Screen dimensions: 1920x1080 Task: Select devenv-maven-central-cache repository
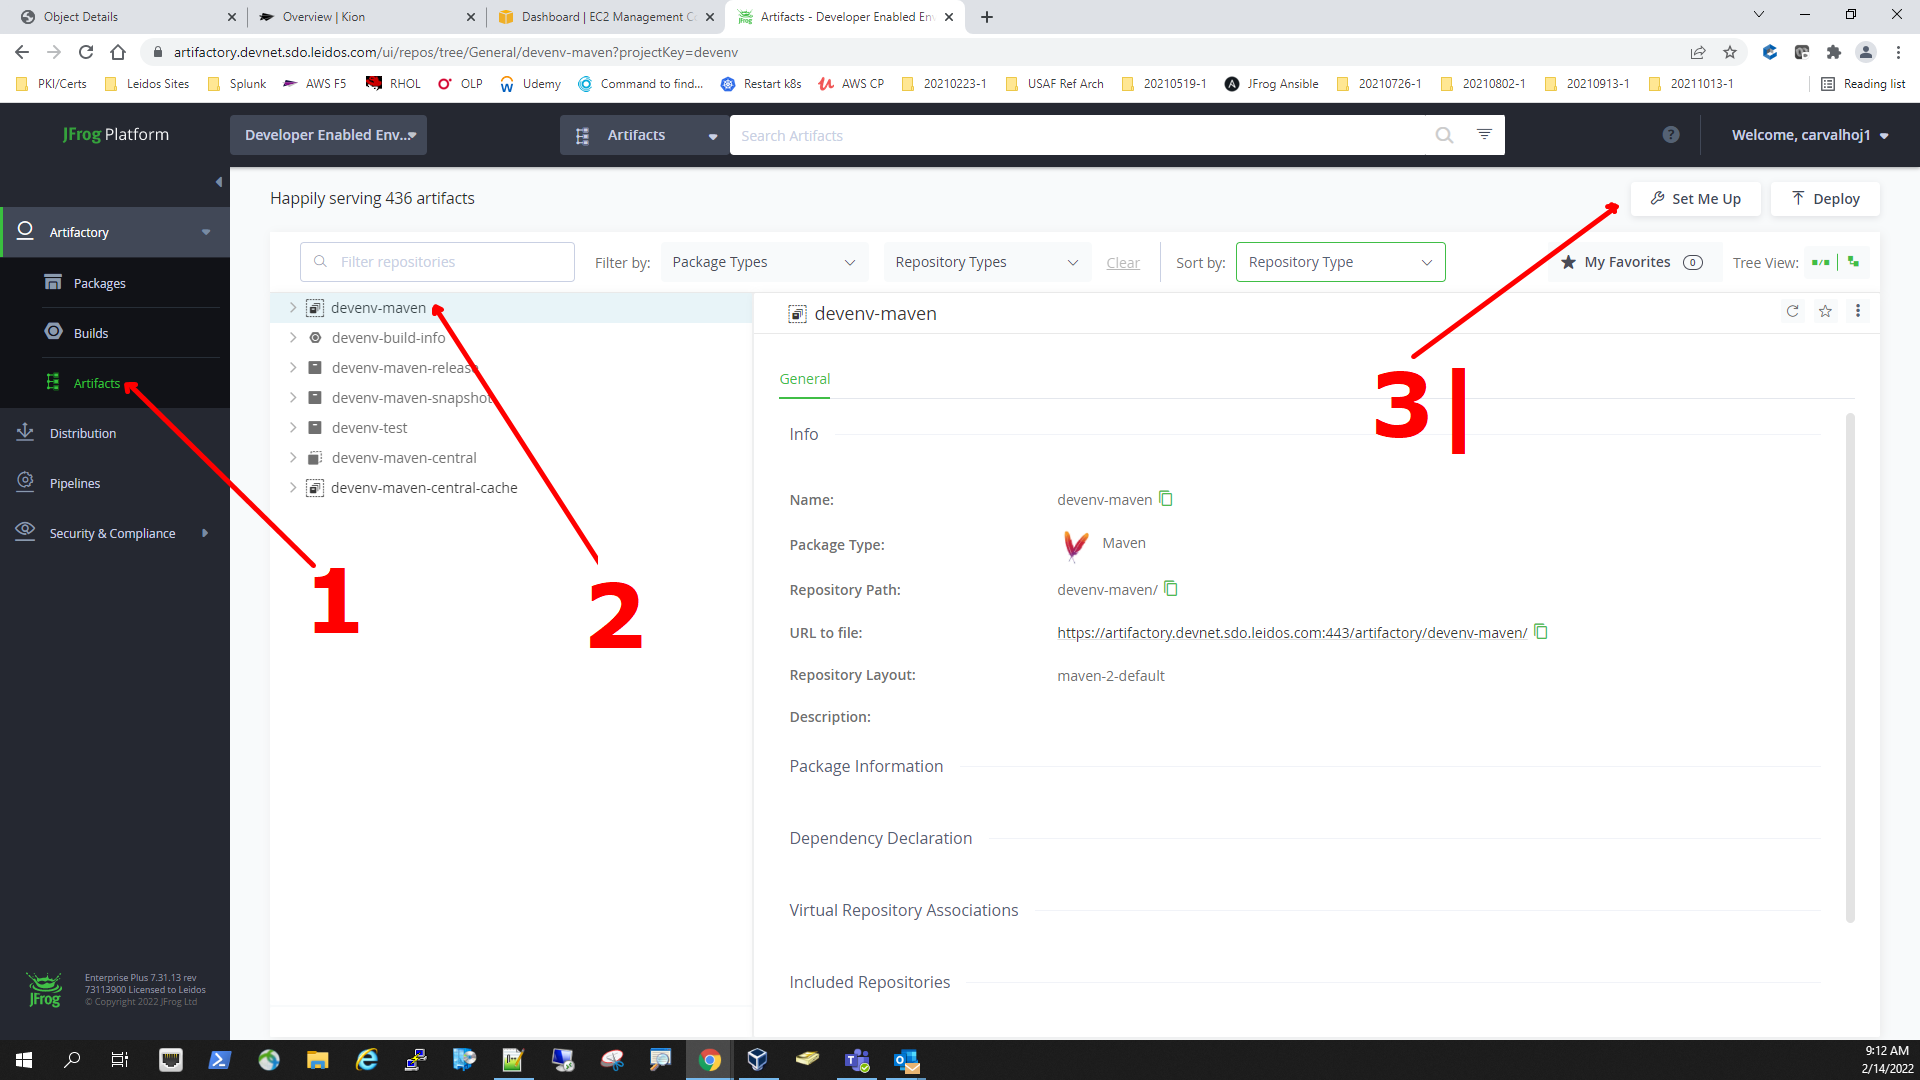click(424, 488)
